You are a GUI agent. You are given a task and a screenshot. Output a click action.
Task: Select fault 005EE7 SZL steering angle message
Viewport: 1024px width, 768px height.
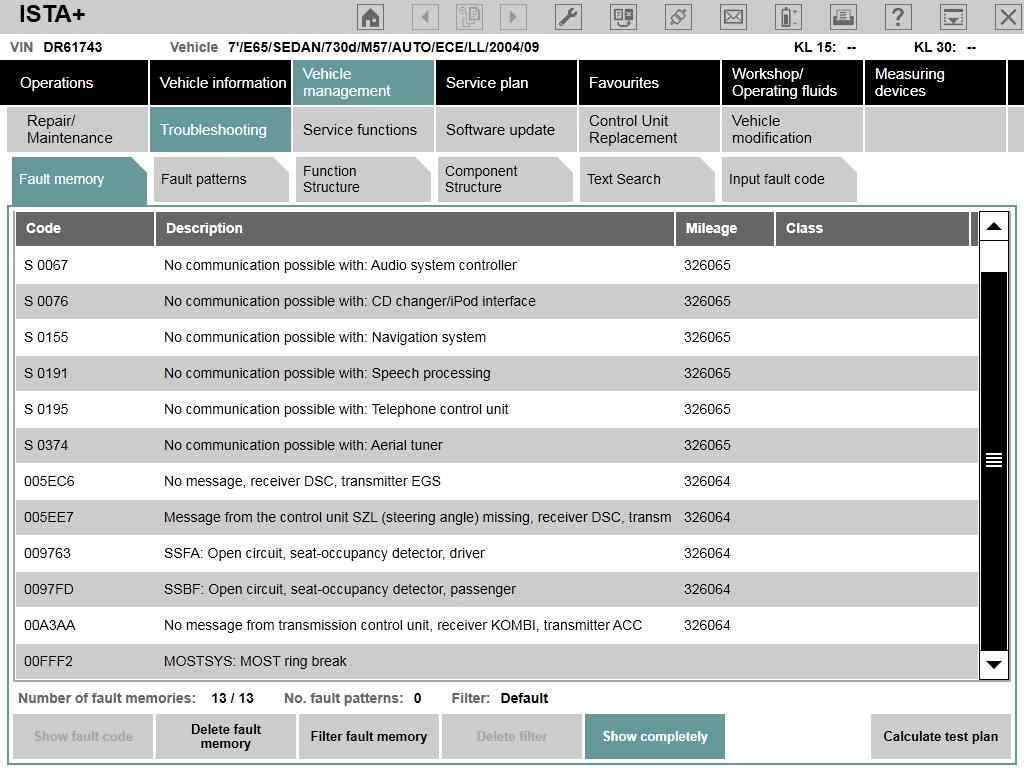tap(497, 517)
